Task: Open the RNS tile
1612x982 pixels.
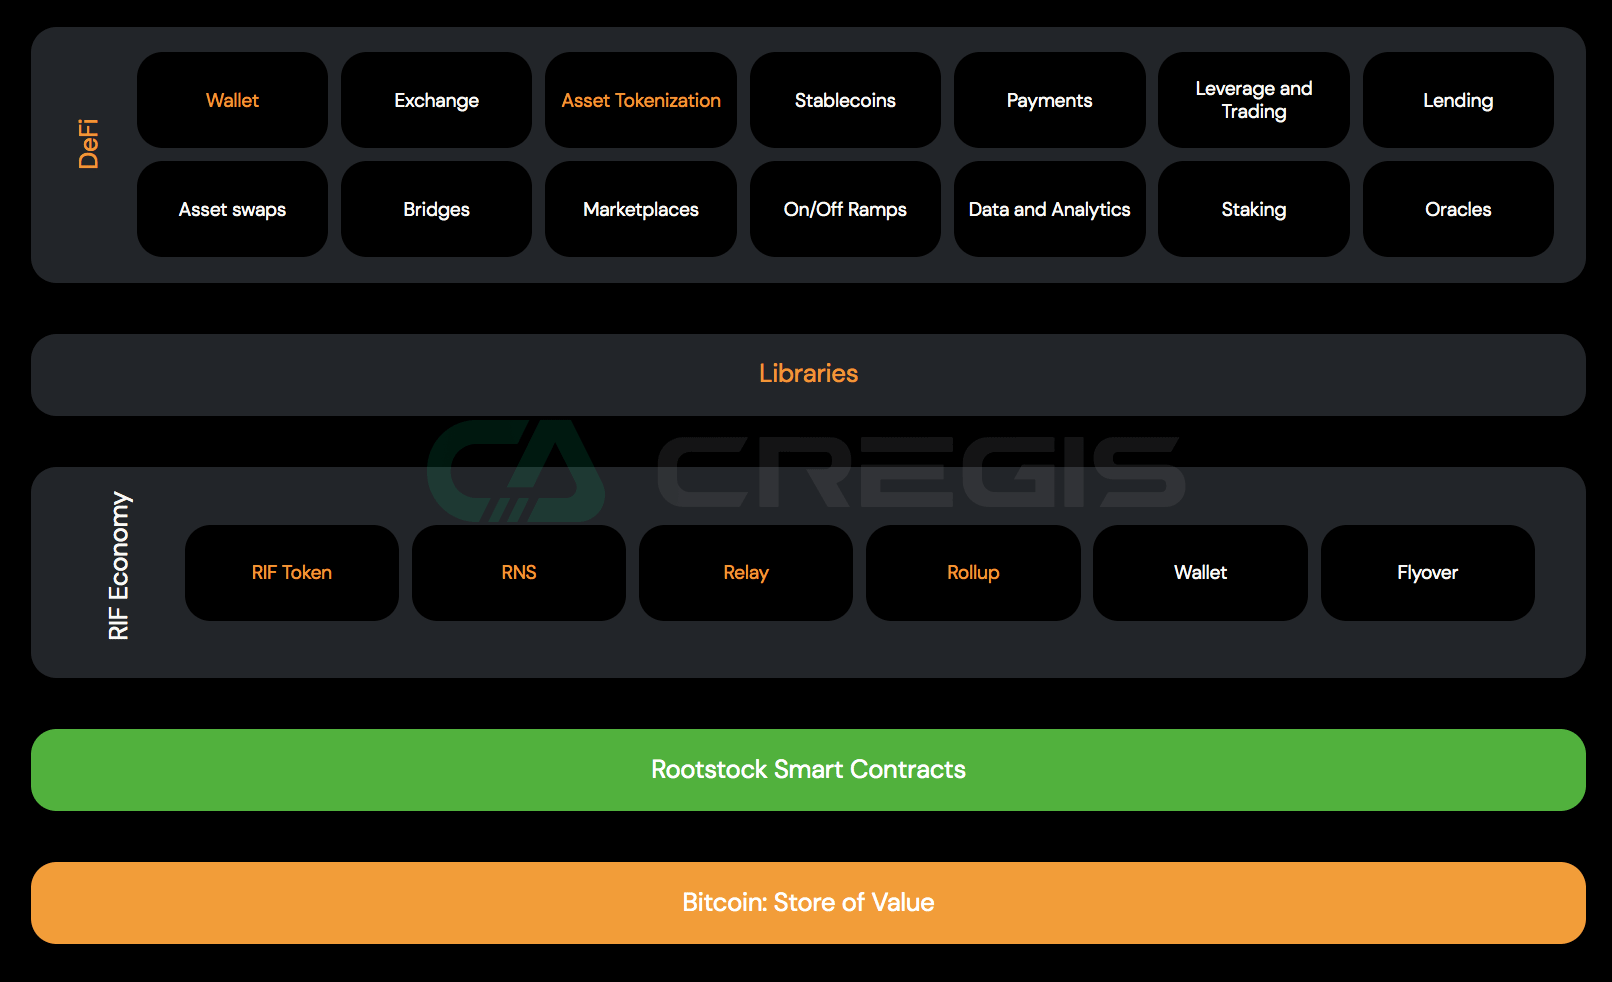Action: click(x=519, y=573)
